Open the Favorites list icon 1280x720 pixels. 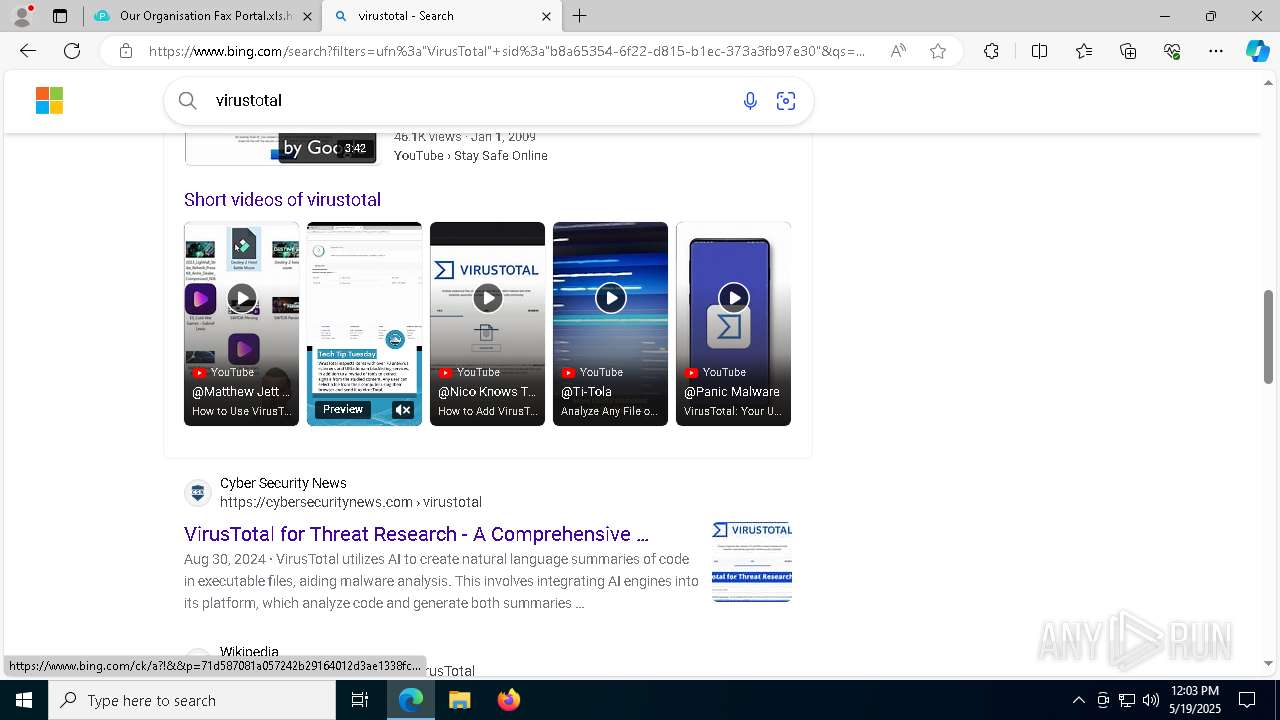[x=1084, y=51]
